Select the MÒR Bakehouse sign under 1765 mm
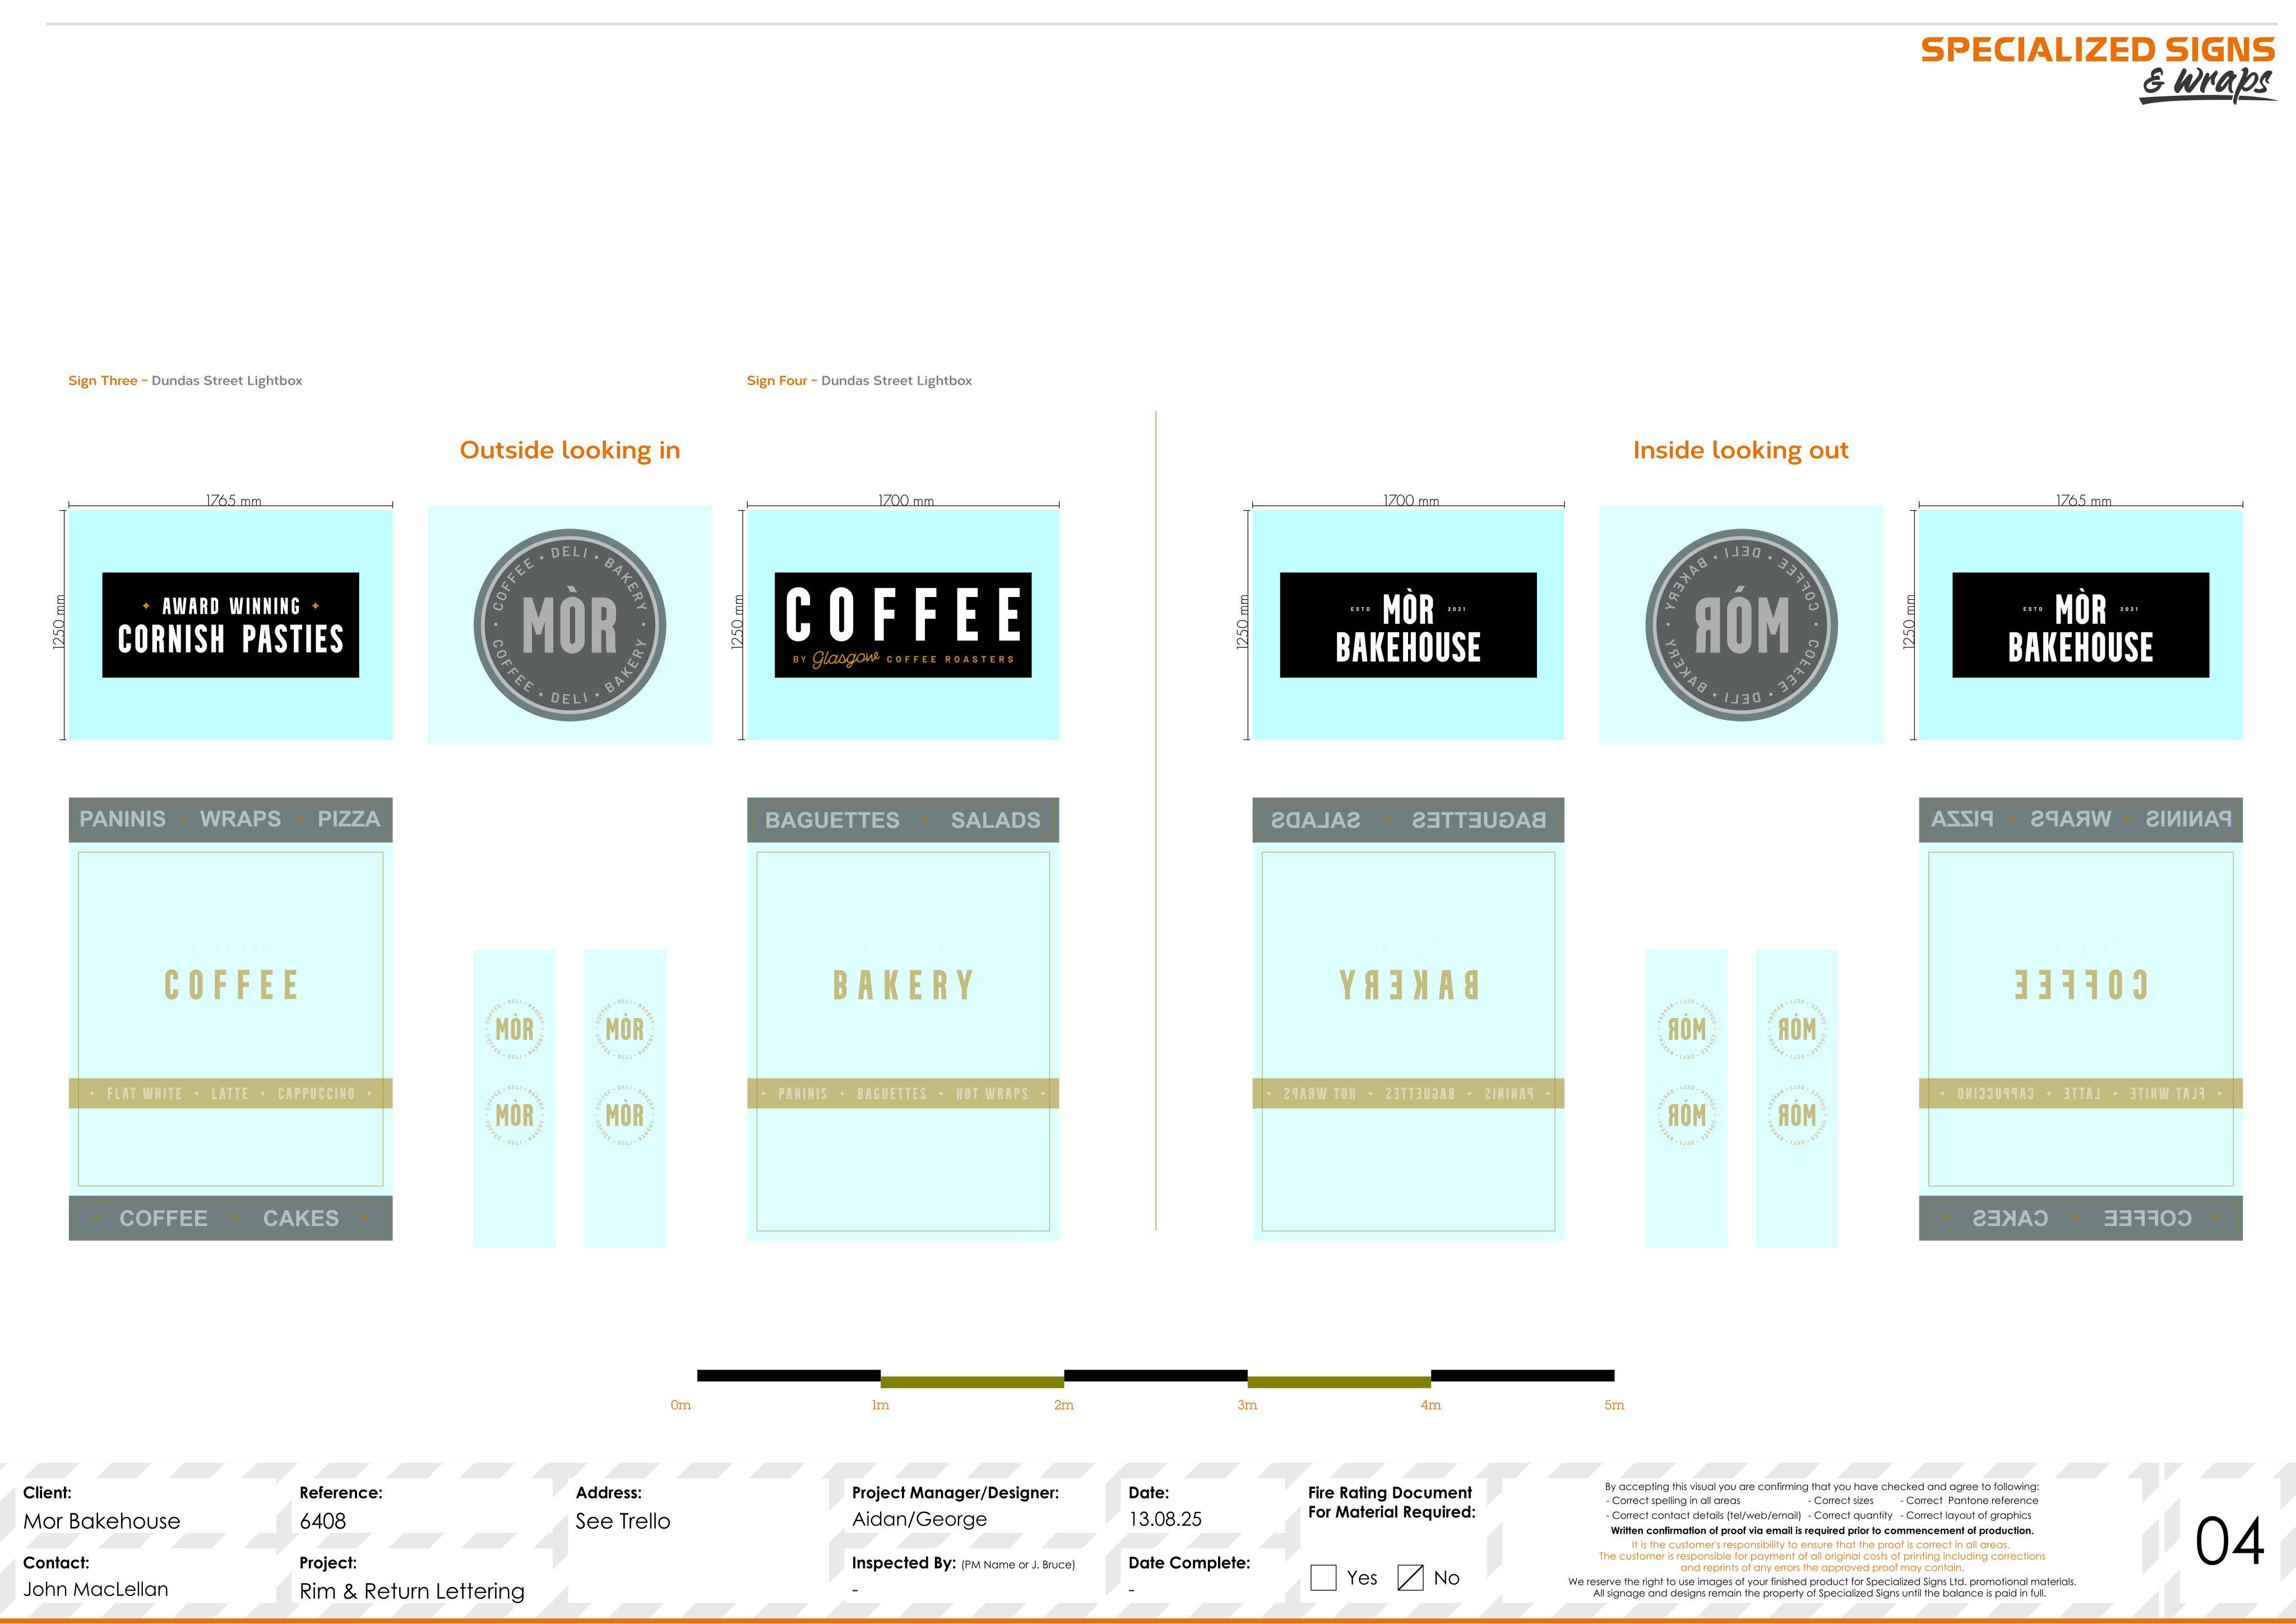Viewport: 2296px width, 1624px height. [2081, 625]
